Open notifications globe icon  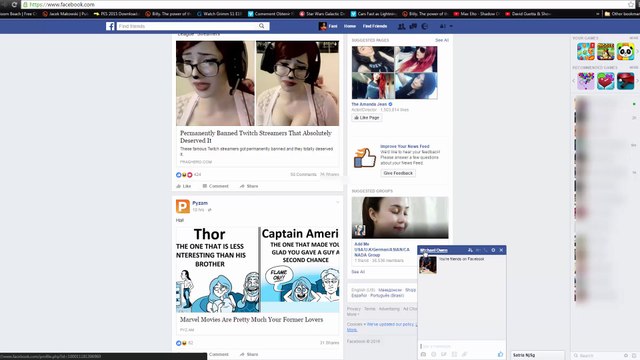424,26
